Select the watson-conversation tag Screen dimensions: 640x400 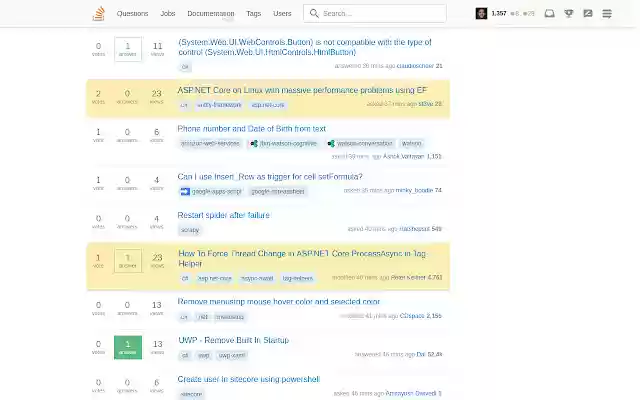point(360,143)
